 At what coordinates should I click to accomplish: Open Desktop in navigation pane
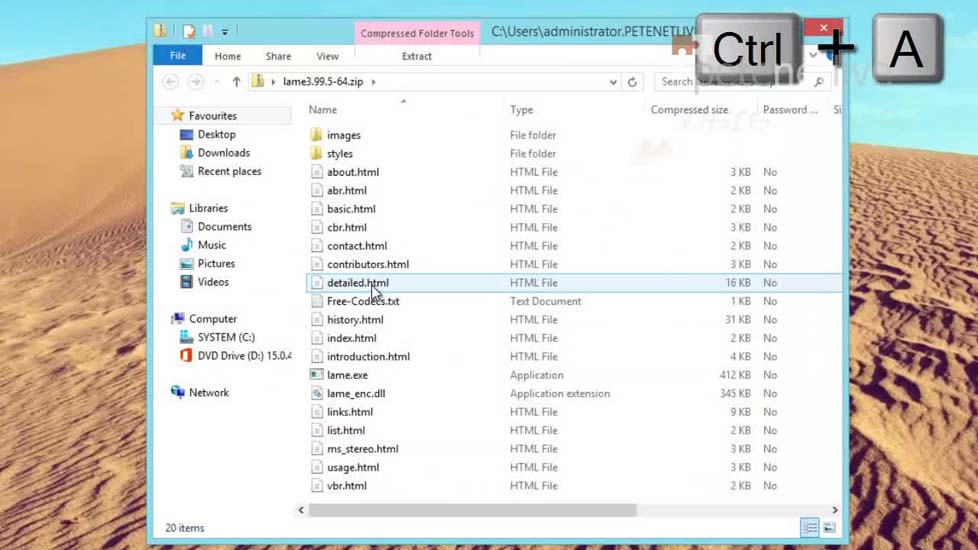pyautogui.click(x=216, y=134)
